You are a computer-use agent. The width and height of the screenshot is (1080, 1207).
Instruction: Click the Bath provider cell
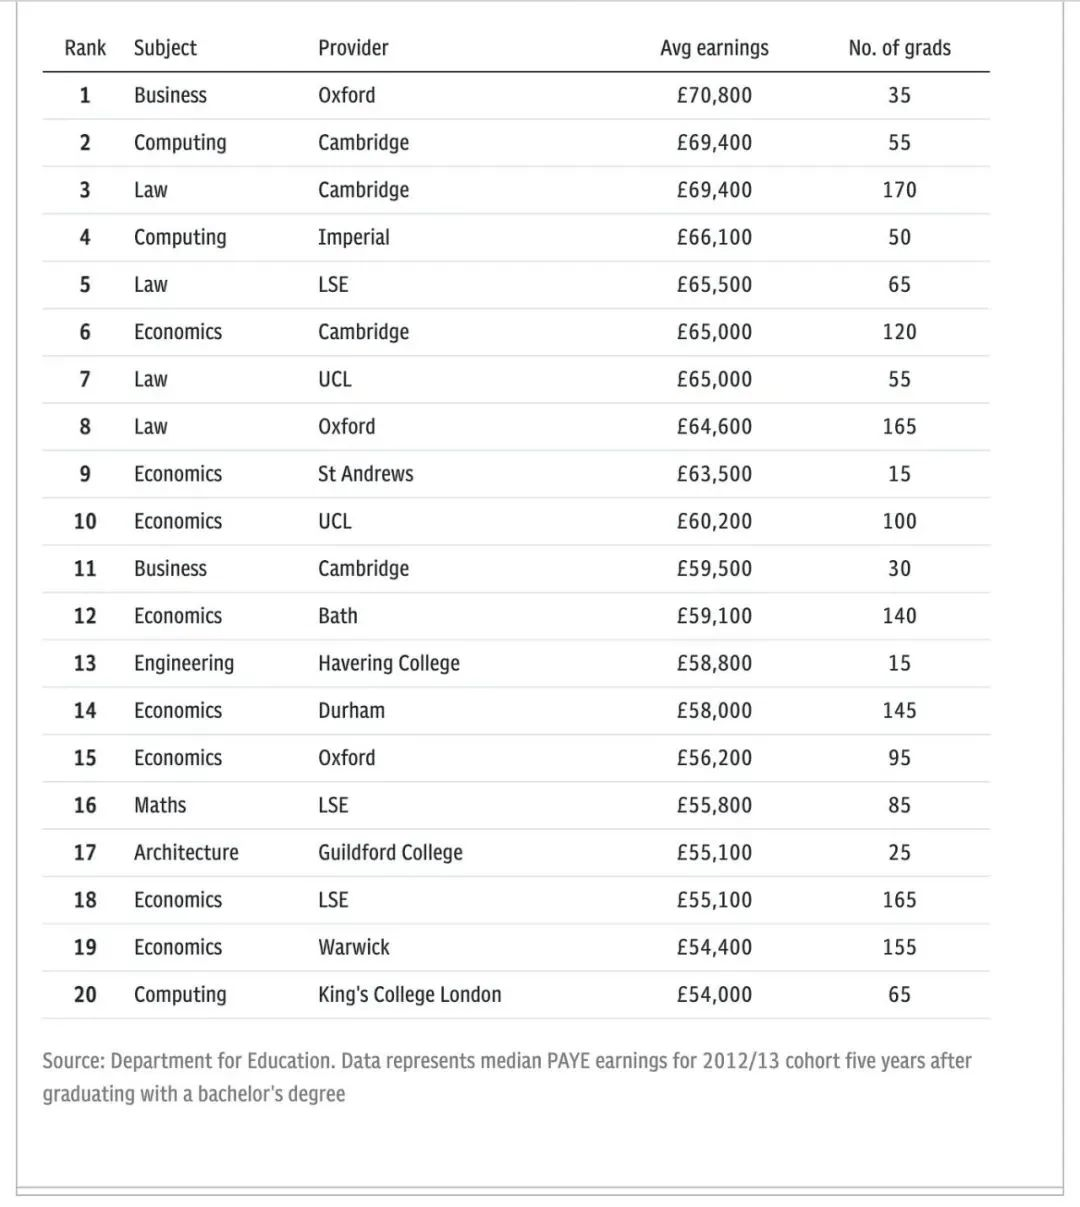click(337, 616)
